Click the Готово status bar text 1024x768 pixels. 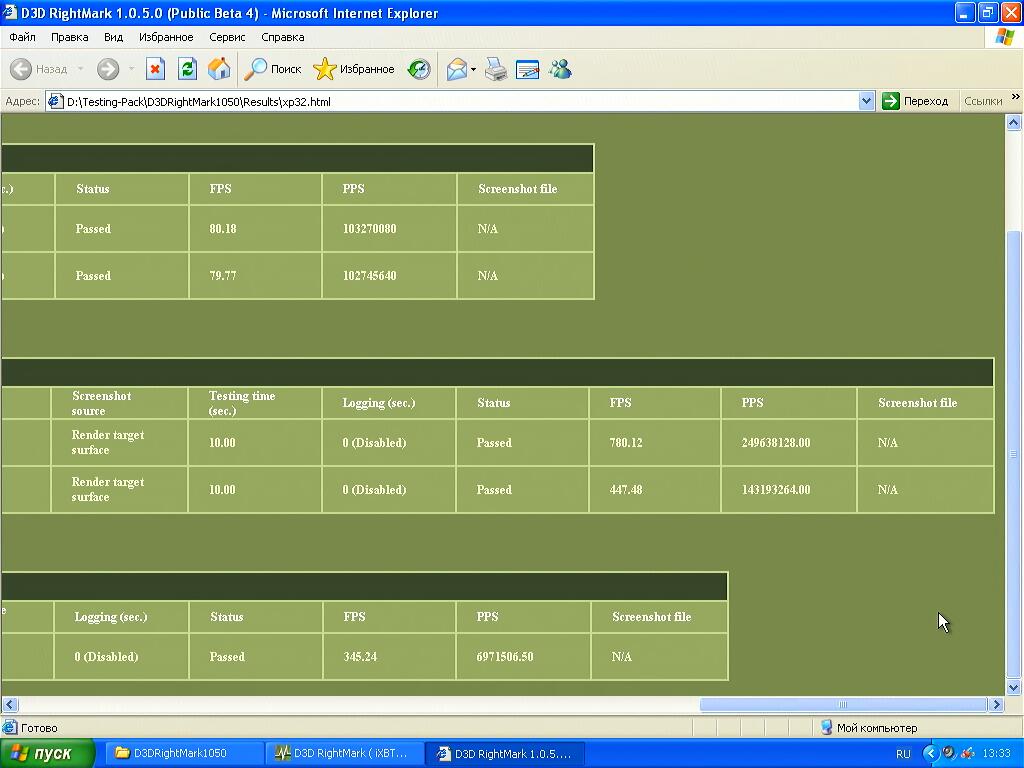pos(39,728)
